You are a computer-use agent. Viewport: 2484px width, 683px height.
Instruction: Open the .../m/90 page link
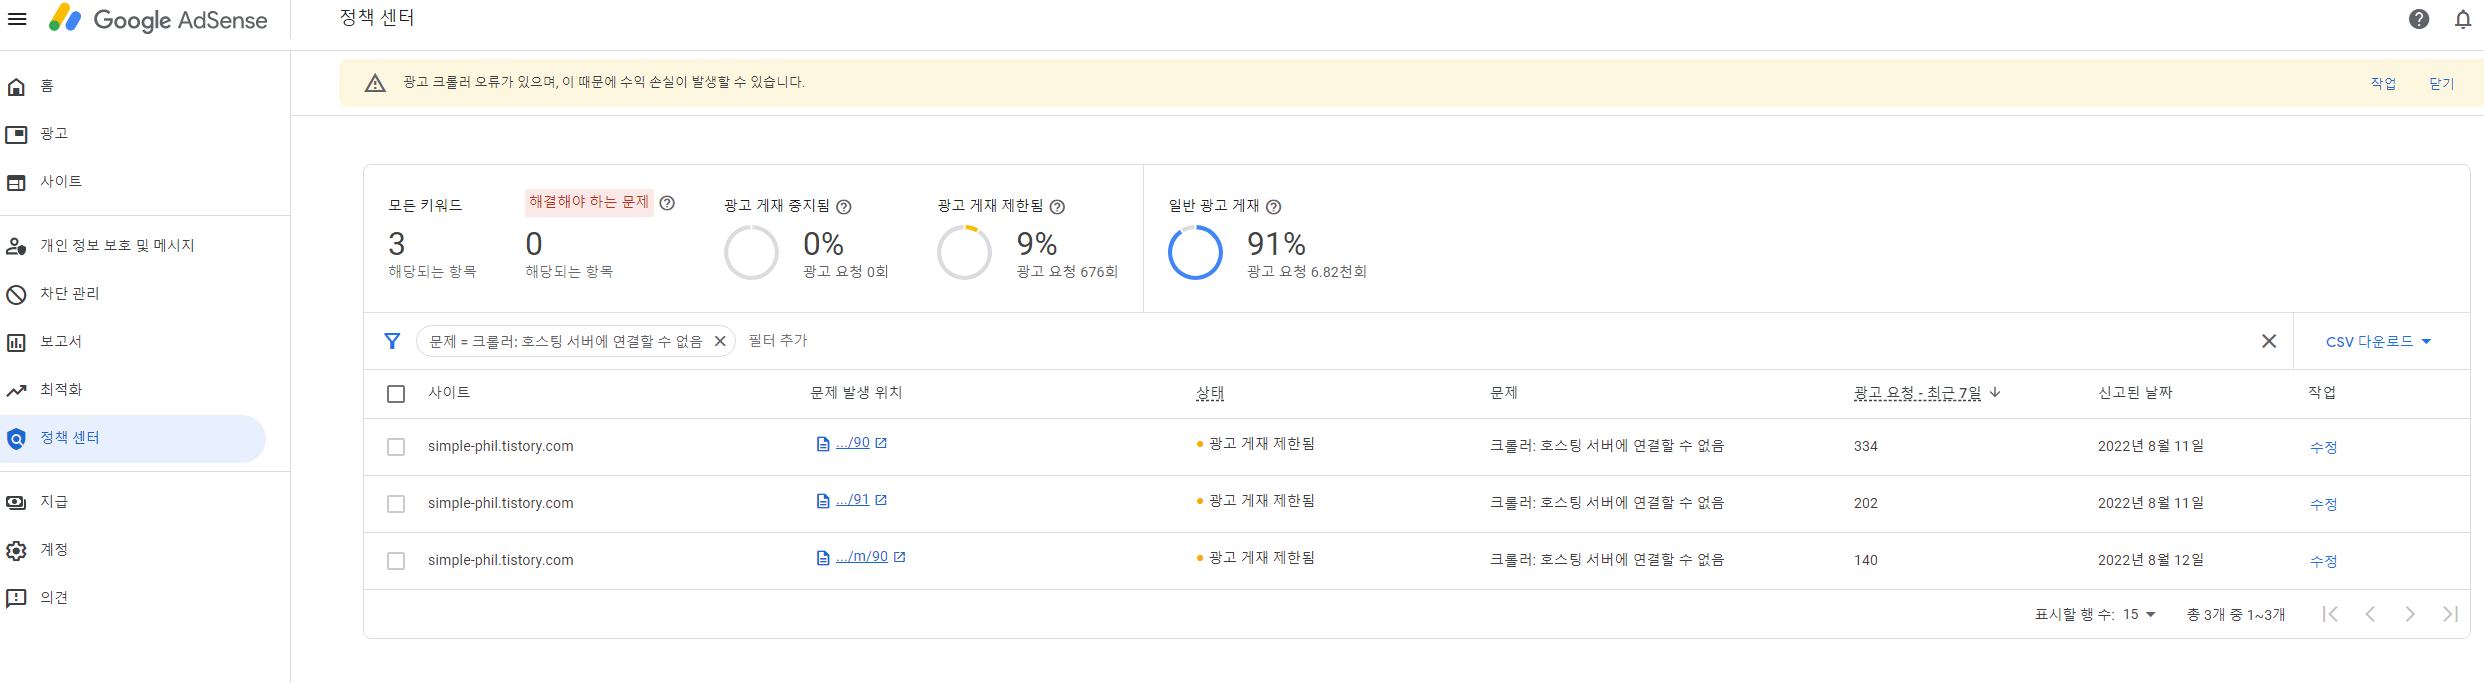pyautogui.click(x=862, y=557)
